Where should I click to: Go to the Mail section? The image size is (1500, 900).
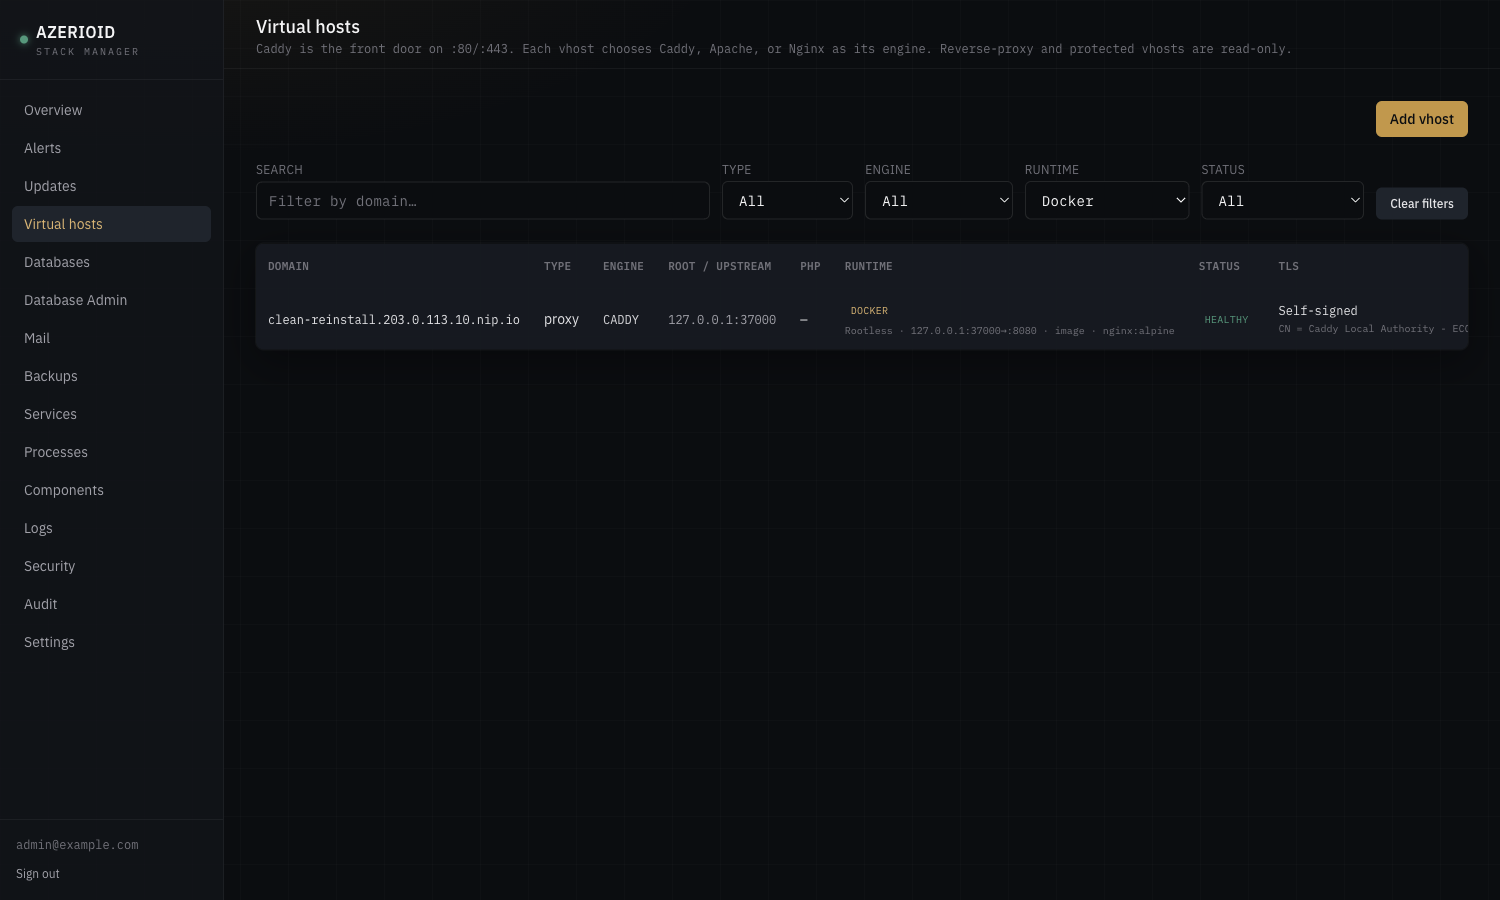click(x=111, y=338)
